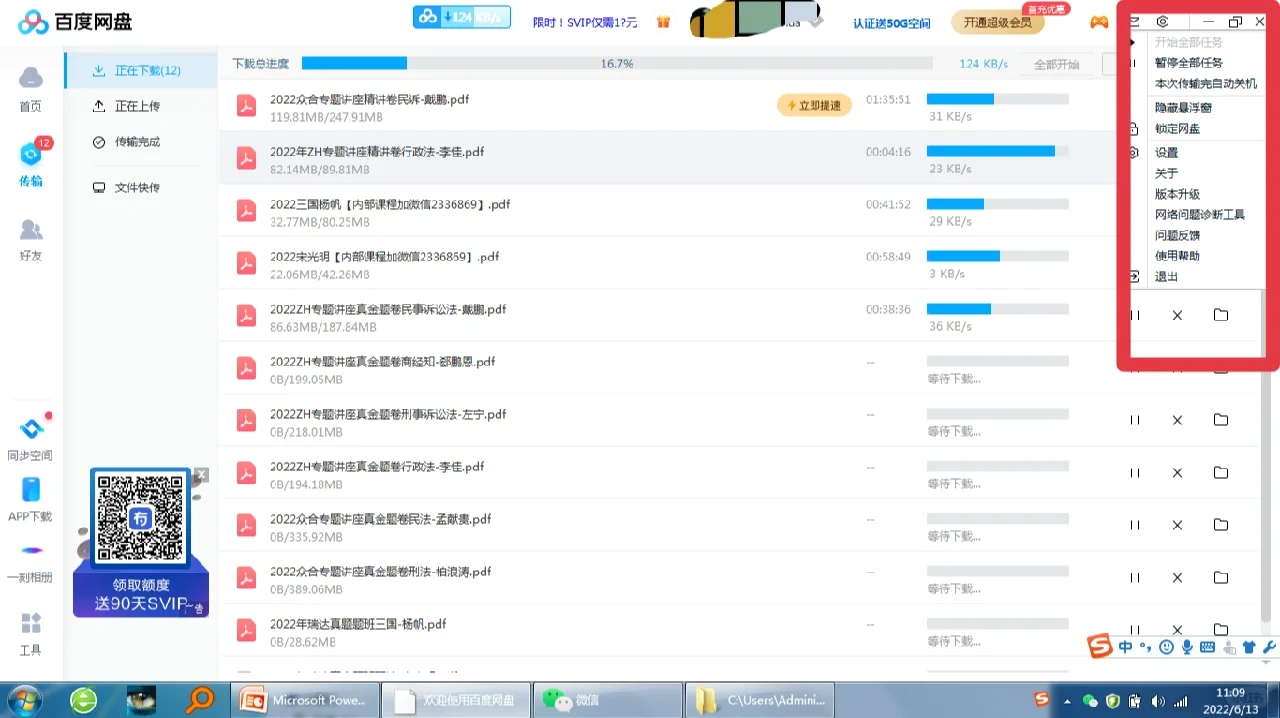Choose 退出 to exit the app
The image size is (1280, 718).
click(1166, 277)
